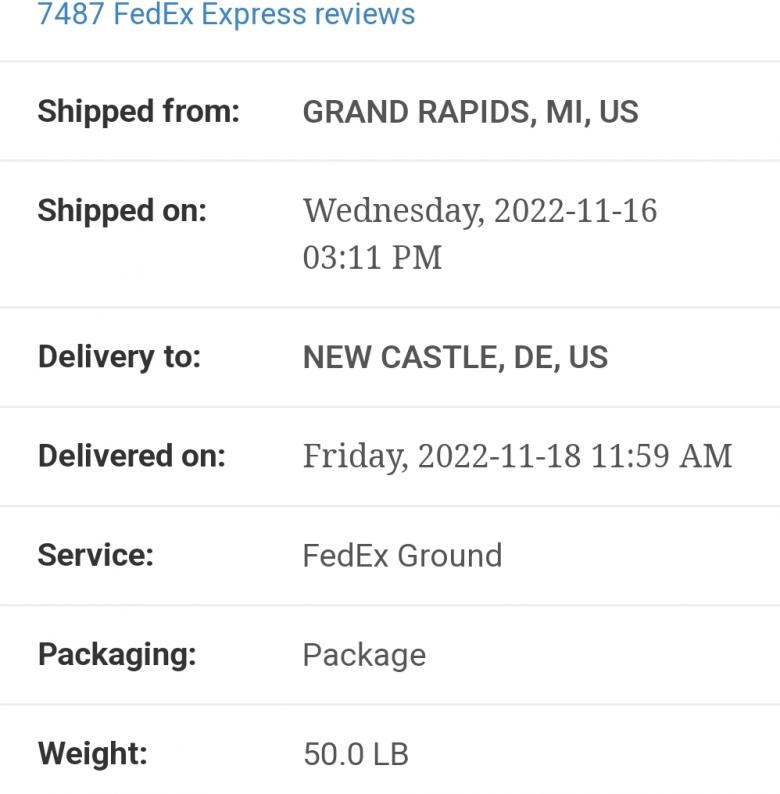Click the "Delivery to:" label
The height and width of the screenshot is (794, 780).
tap(119, 357)
